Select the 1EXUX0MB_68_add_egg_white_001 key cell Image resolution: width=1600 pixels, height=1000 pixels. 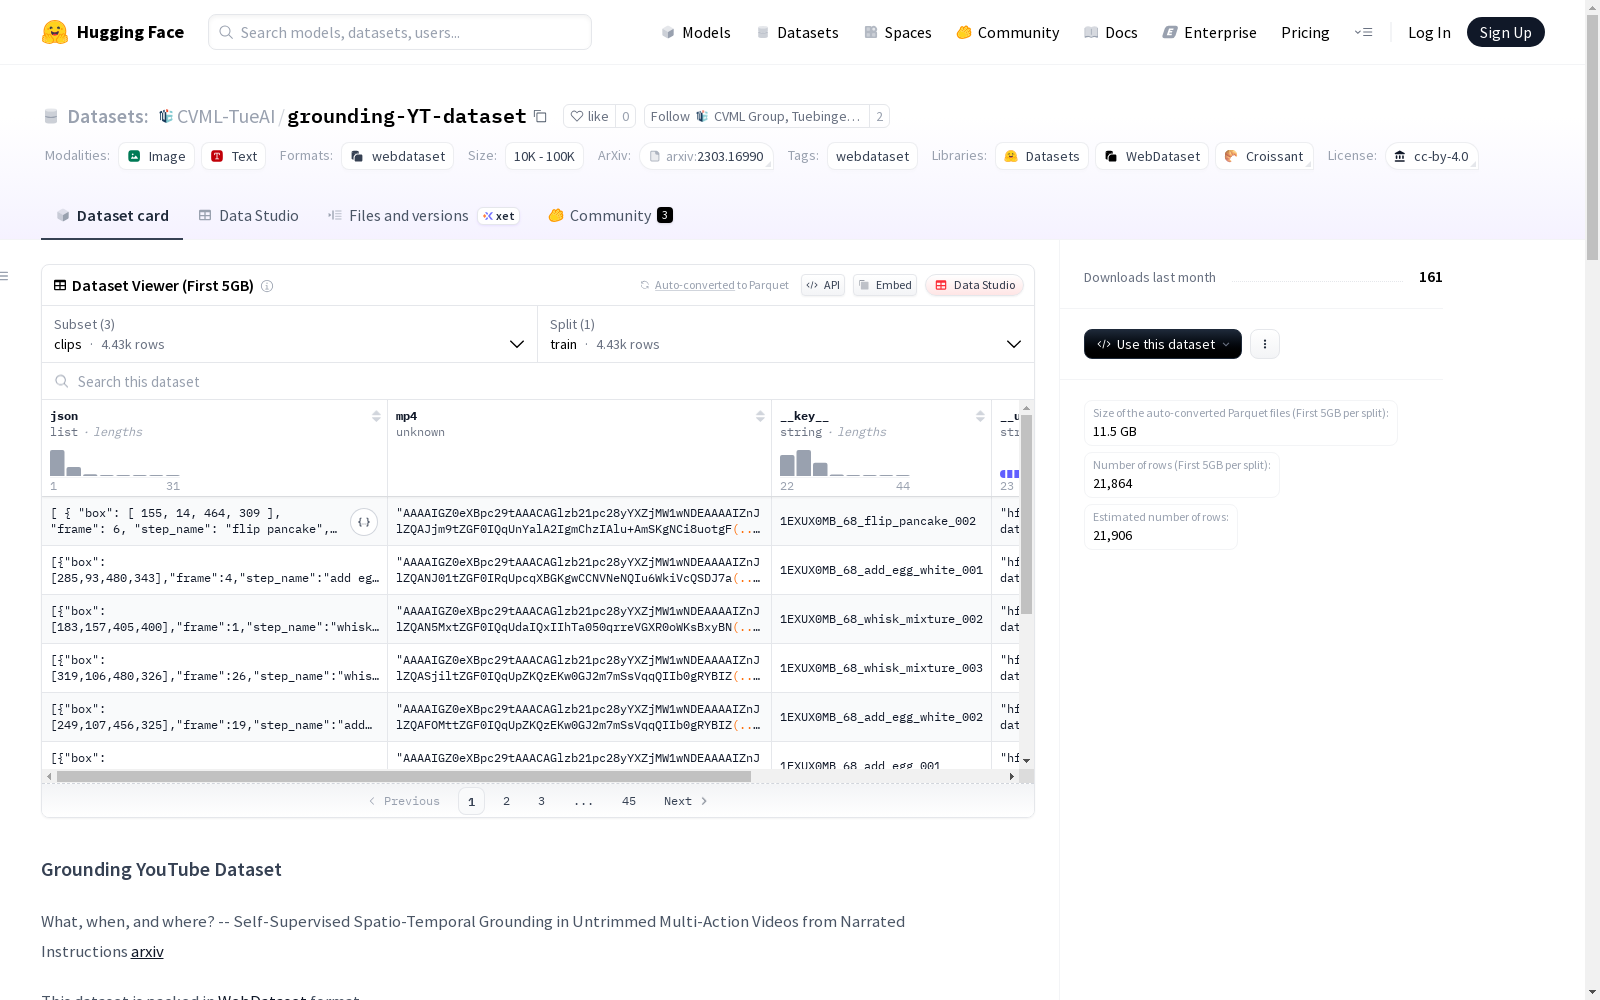click(881, 570)
